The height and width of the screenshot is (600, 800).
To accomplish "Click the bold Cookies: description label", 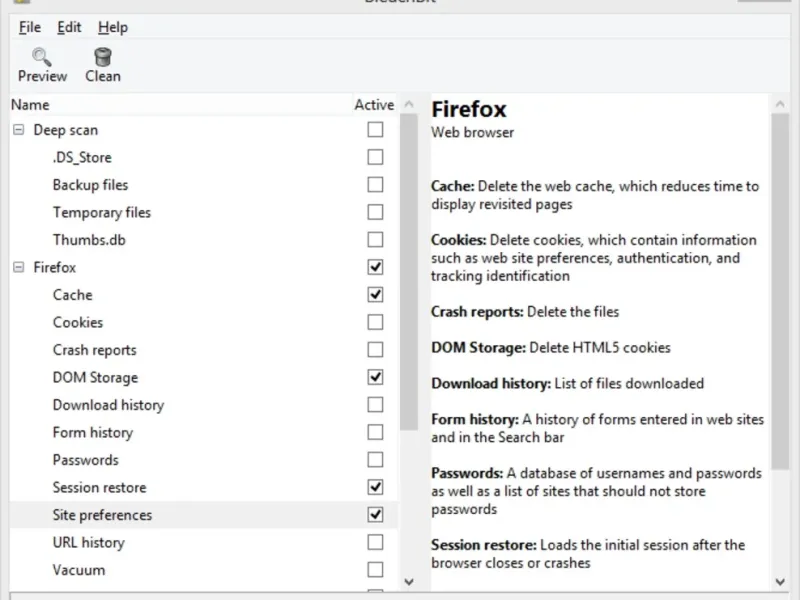I will (x=458, y=240).
